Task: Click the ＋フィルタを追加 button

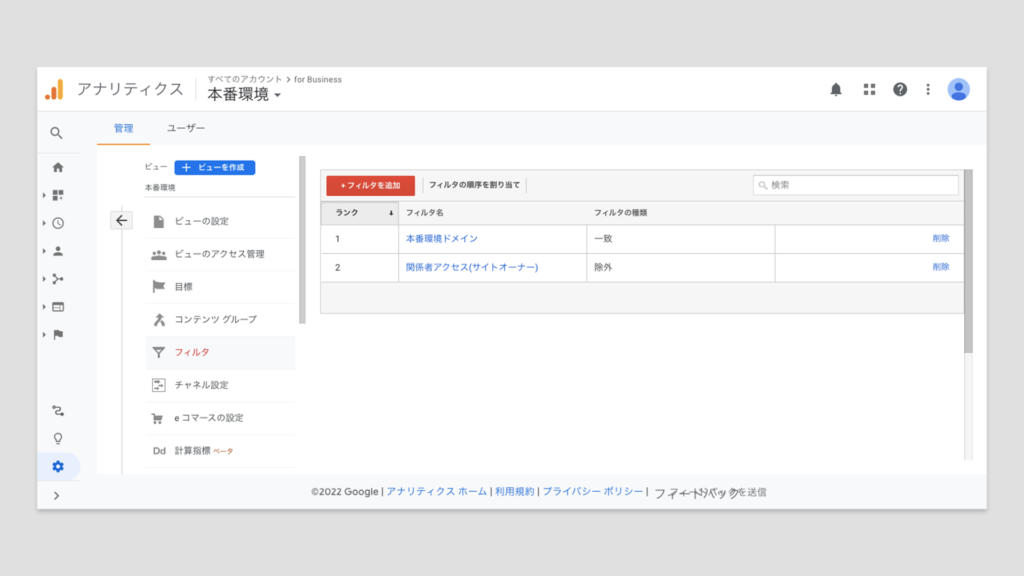Action: (x=370, y=185)
